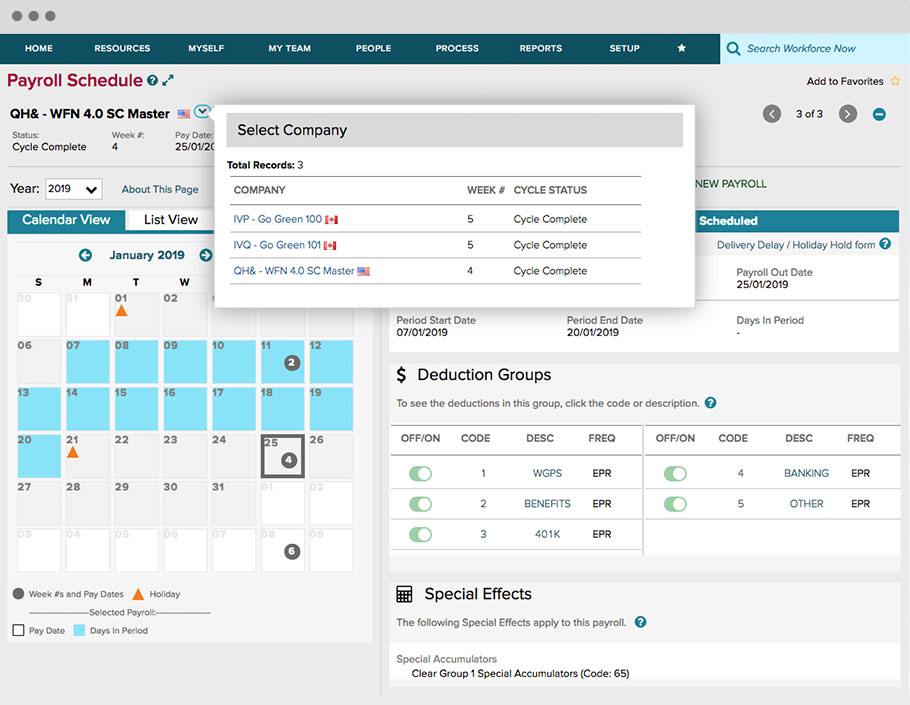Open HOME menu
The width and height of the screenshot is (910, 705).
pyautogui.click(x=39, y=48)
